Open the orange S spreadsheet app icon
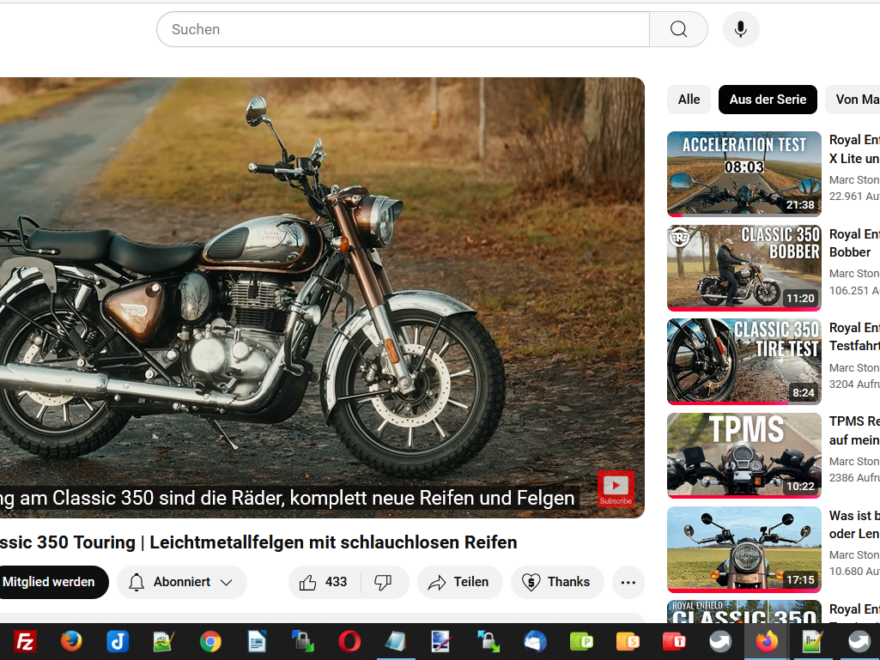The height and width of the screenshot is (660, 880). (x=627, y=641)
